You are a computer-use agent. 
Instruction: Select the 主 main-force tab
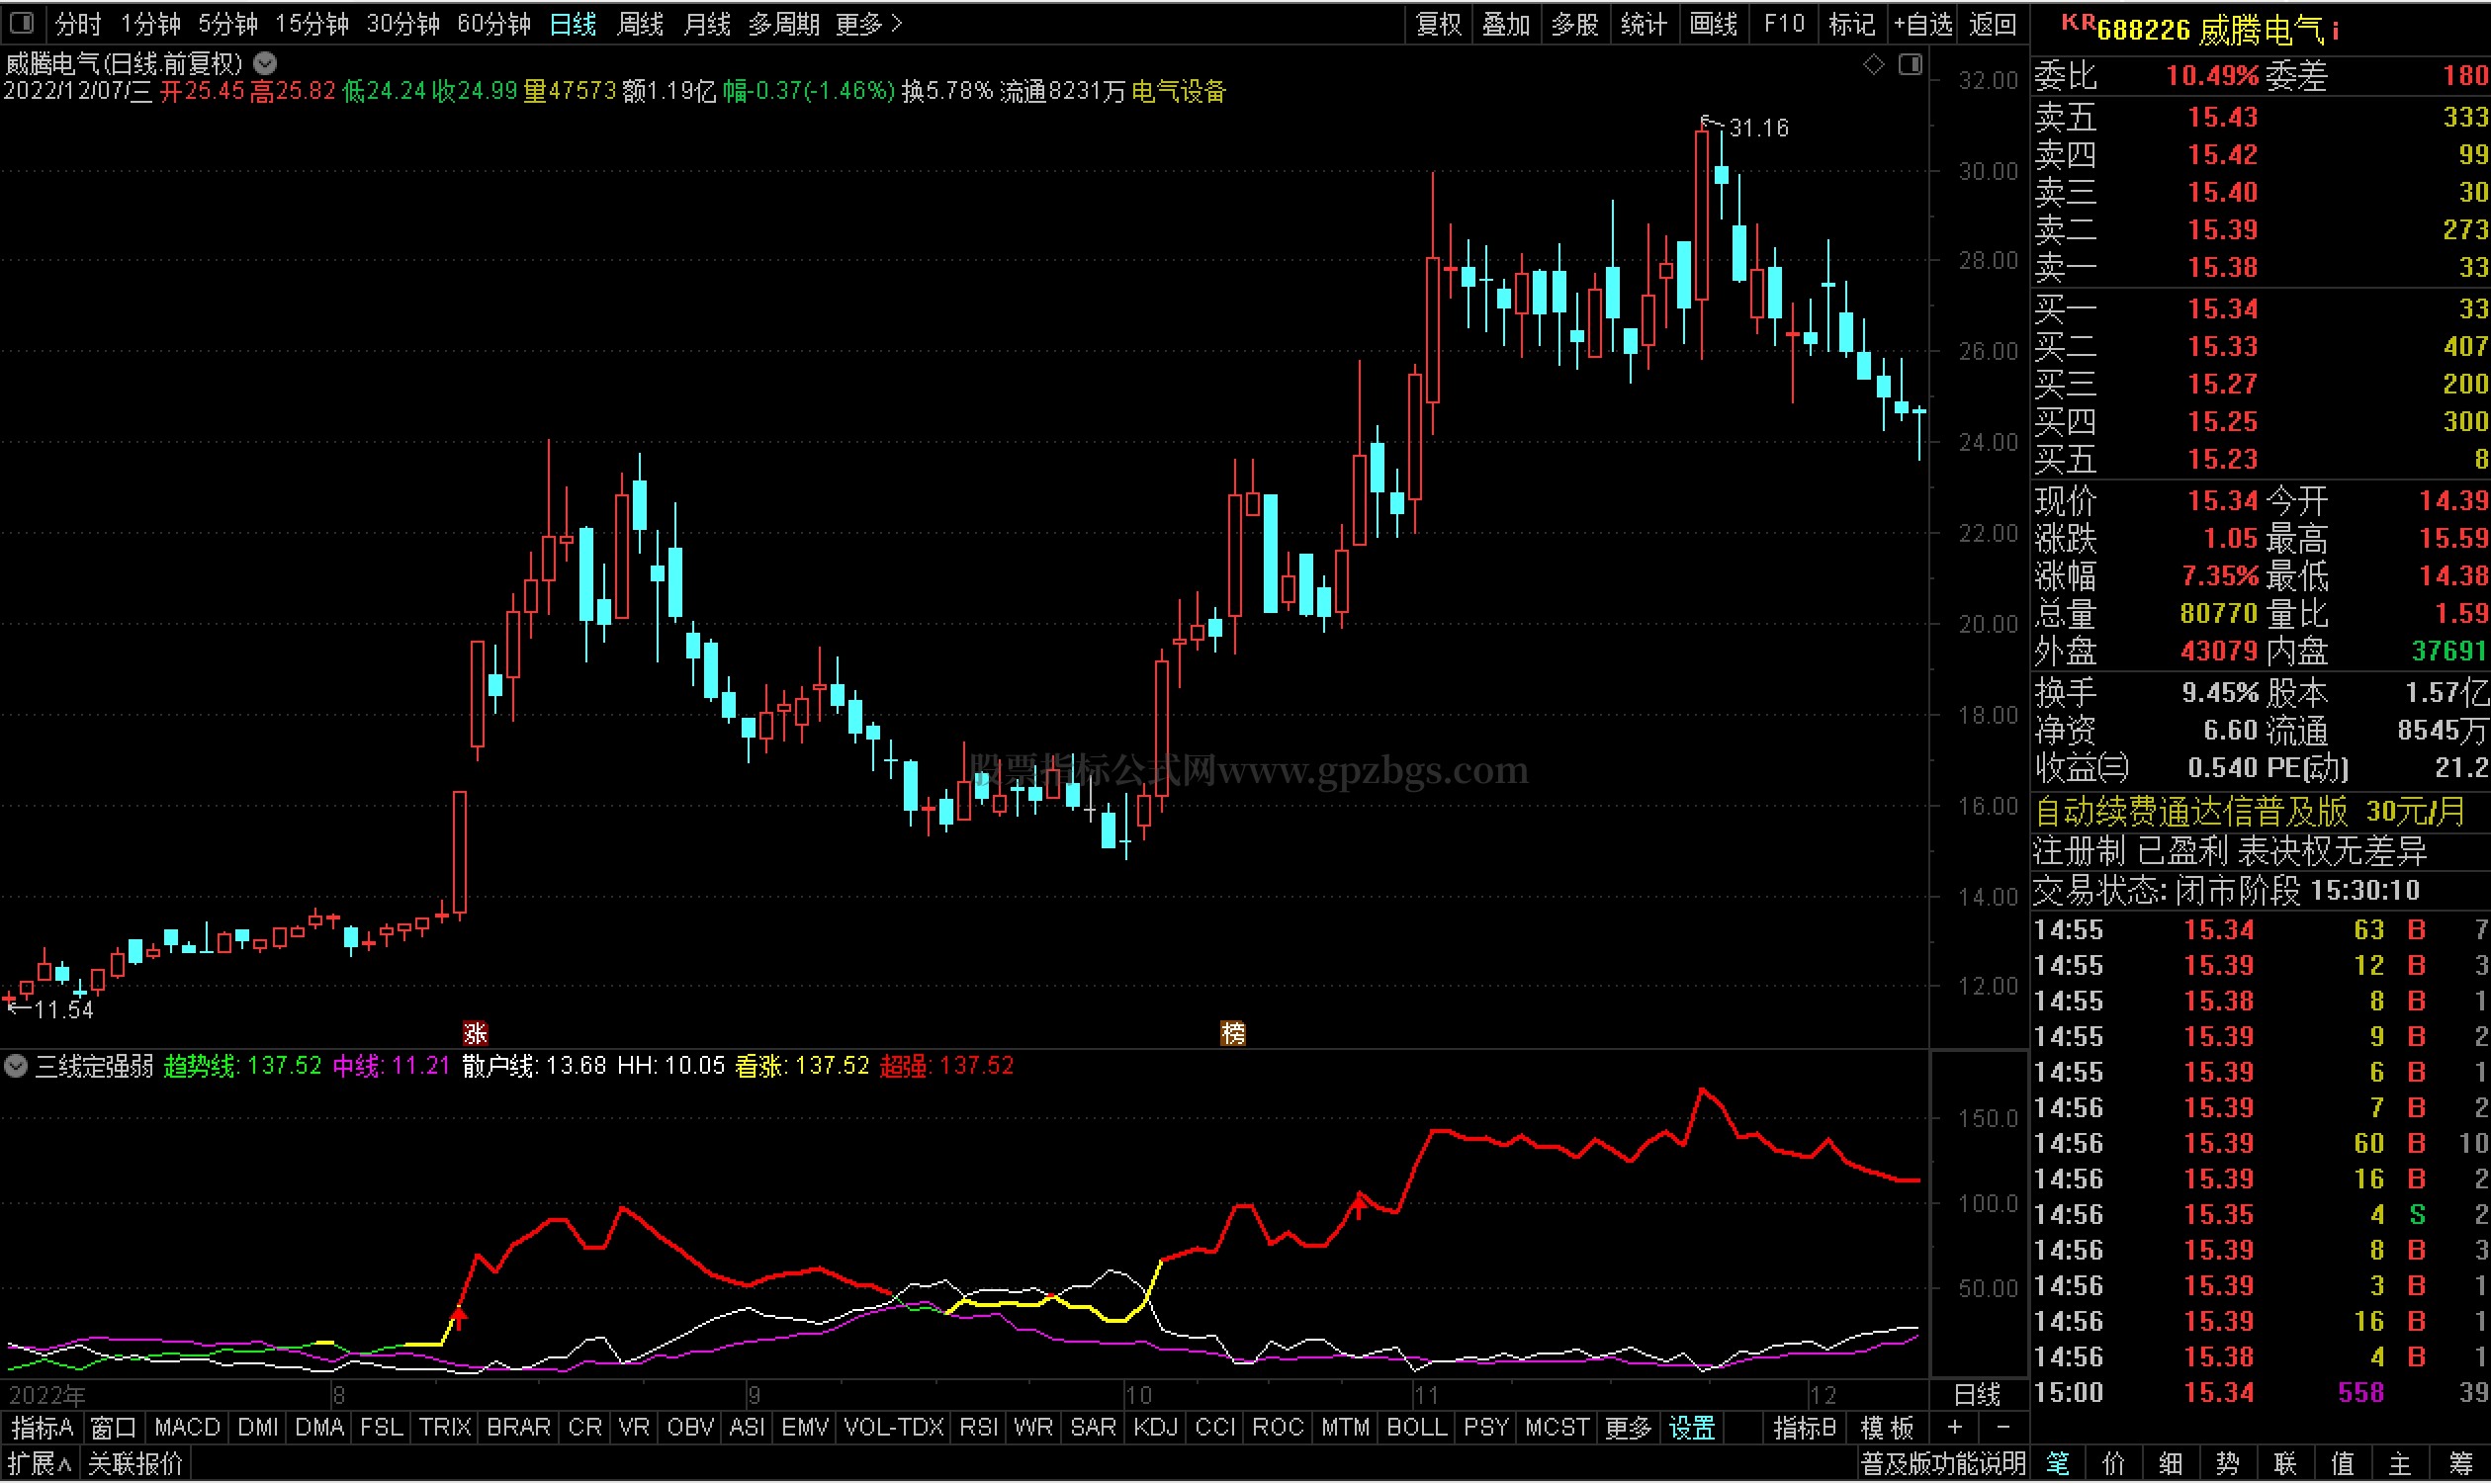click(x=2399, y=1465)
